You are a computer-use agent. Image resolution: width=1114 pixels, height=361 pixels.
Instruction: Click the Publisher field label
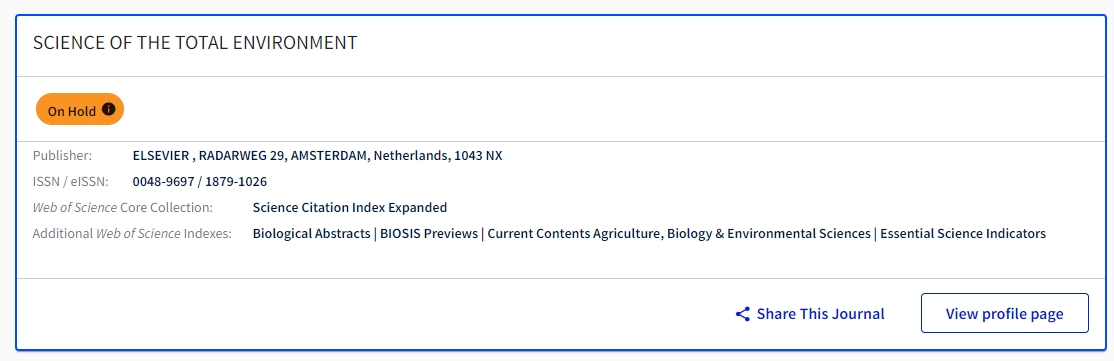point(63,156)
